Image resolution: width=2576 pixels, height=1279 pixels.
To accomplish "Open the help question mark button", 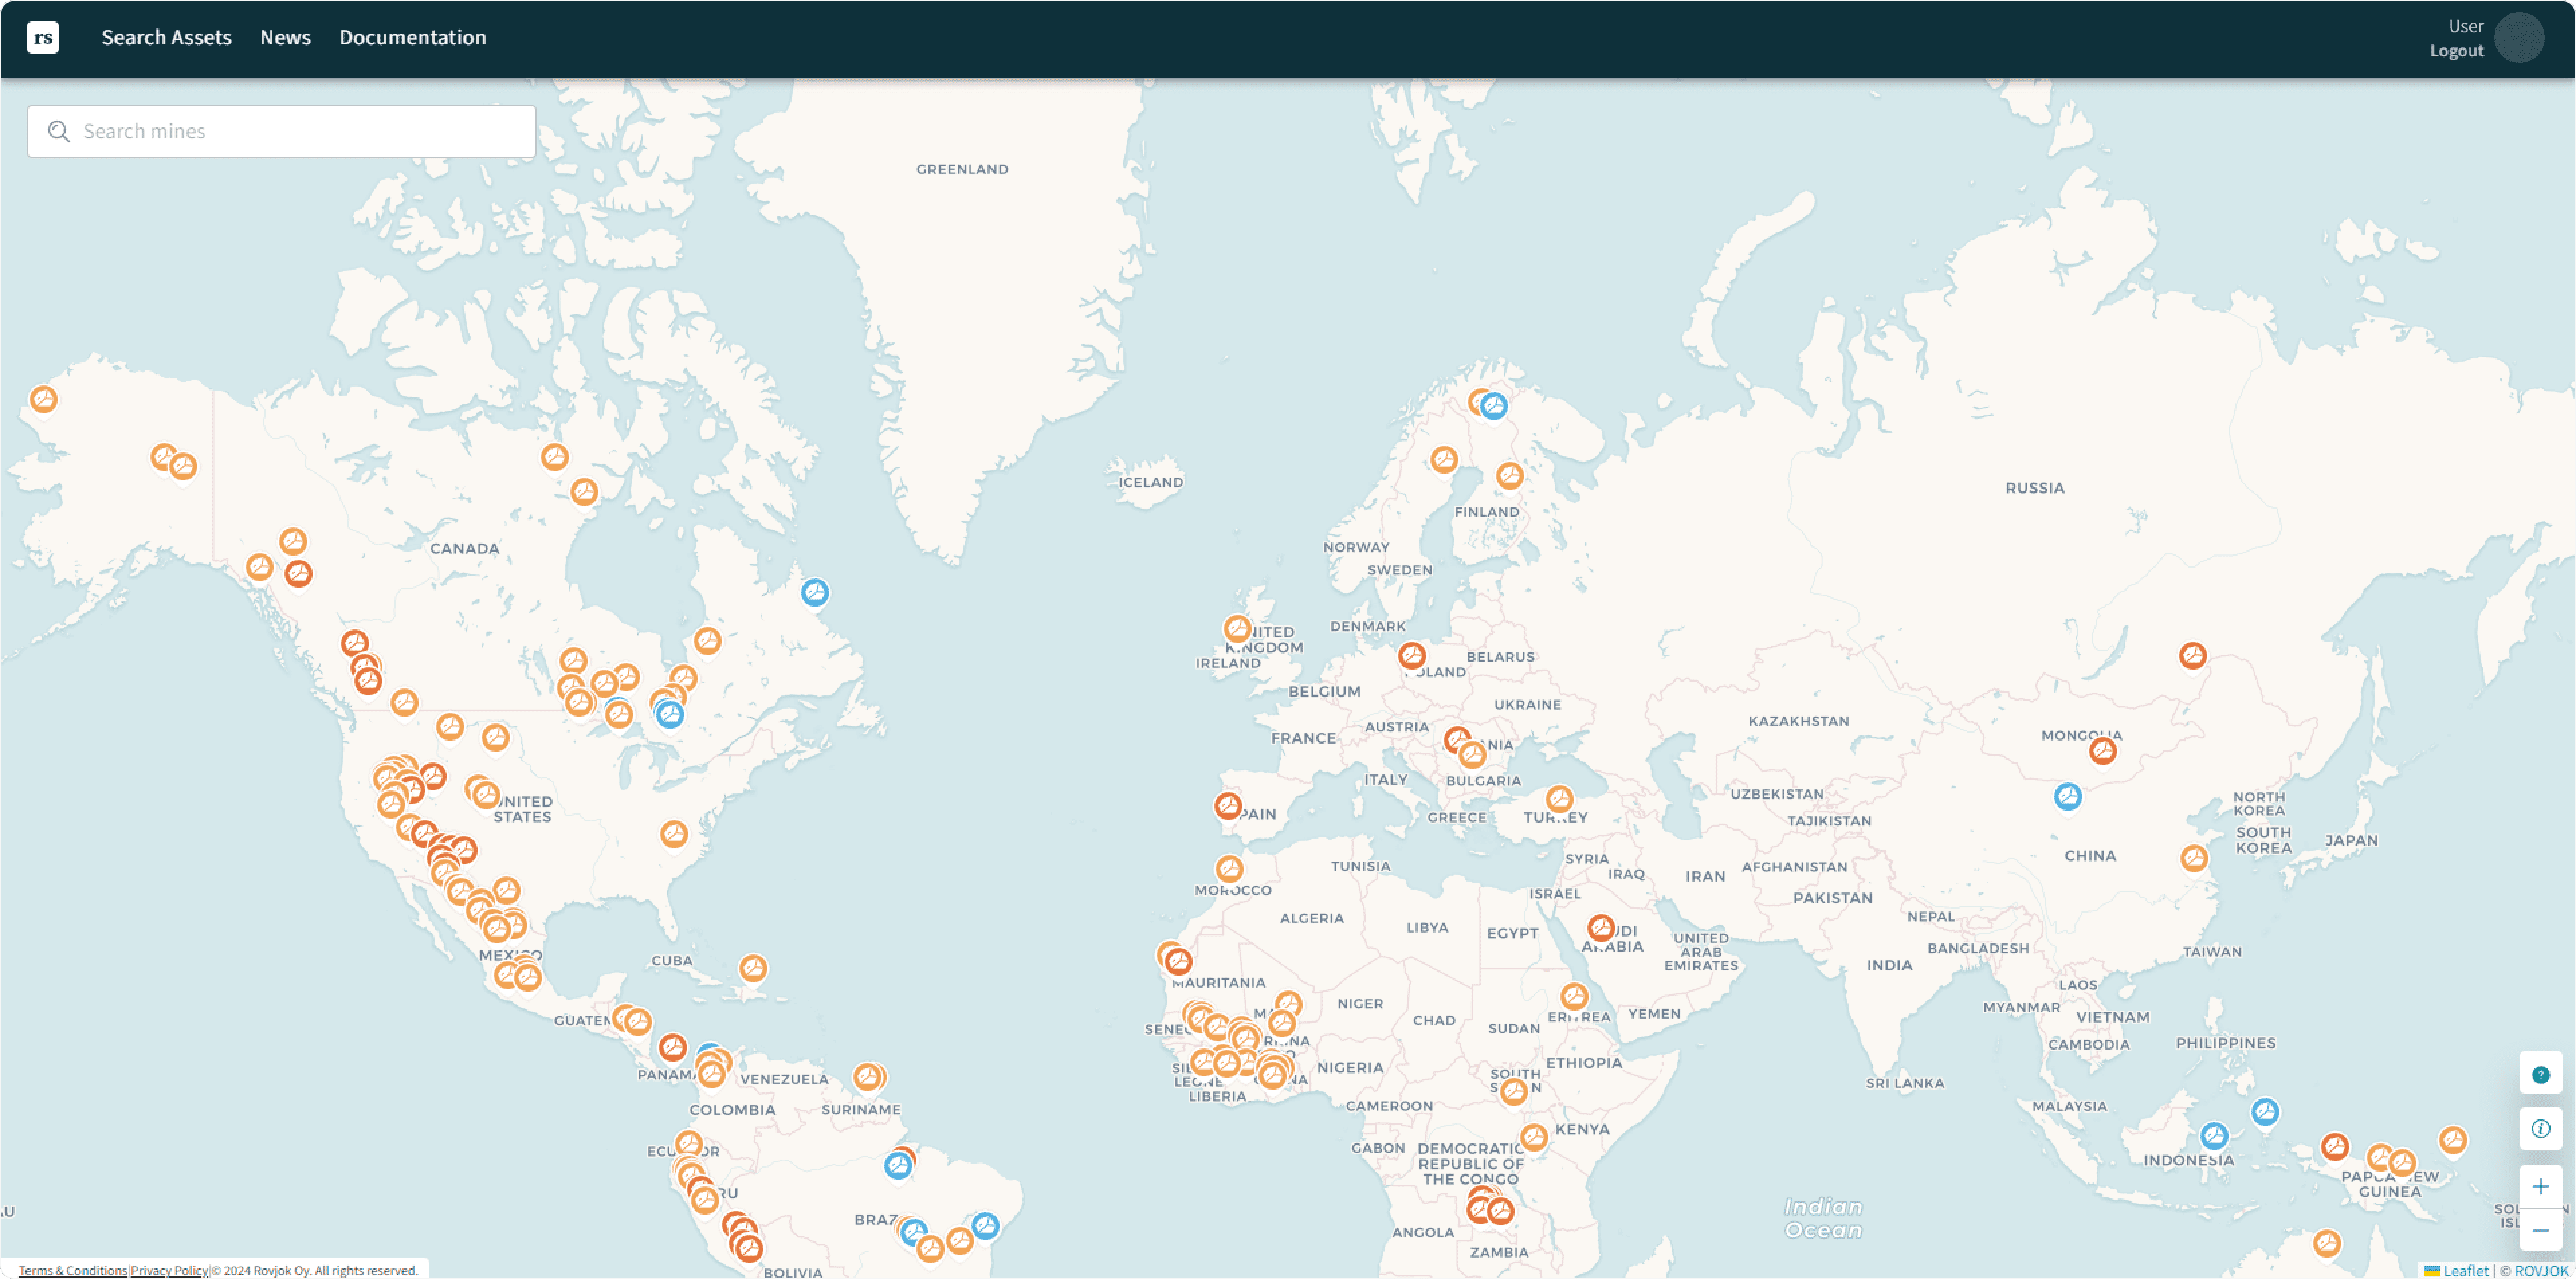I will [x=2540, y=1075].
